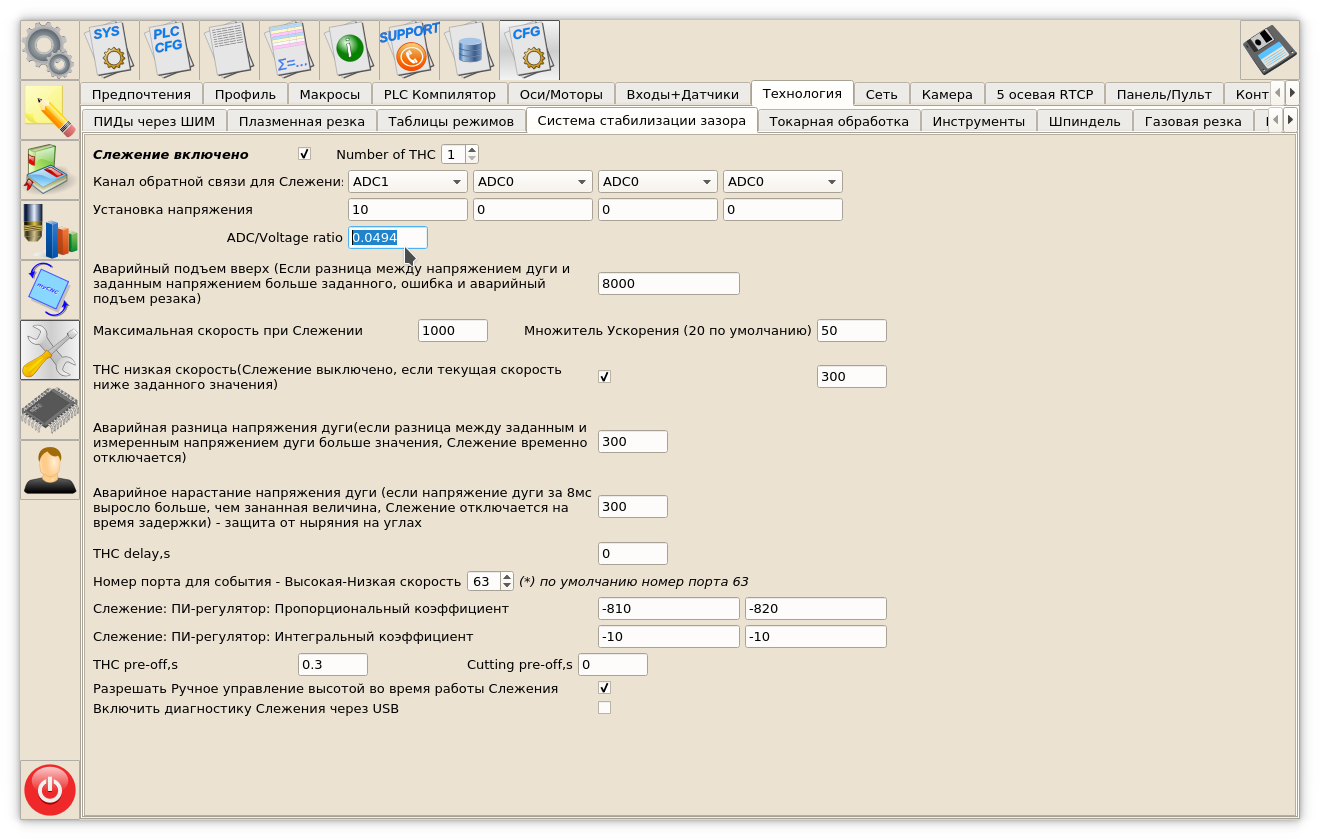
Task: Select the Шпиндель subtab
Action: (1085, 121)
